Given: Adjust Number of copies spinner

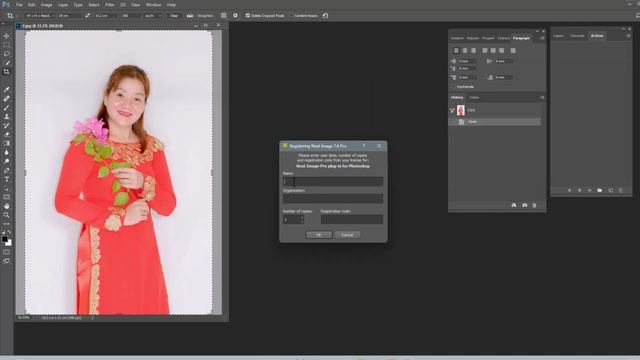Looking at the screenshot, I should point(302,220).
